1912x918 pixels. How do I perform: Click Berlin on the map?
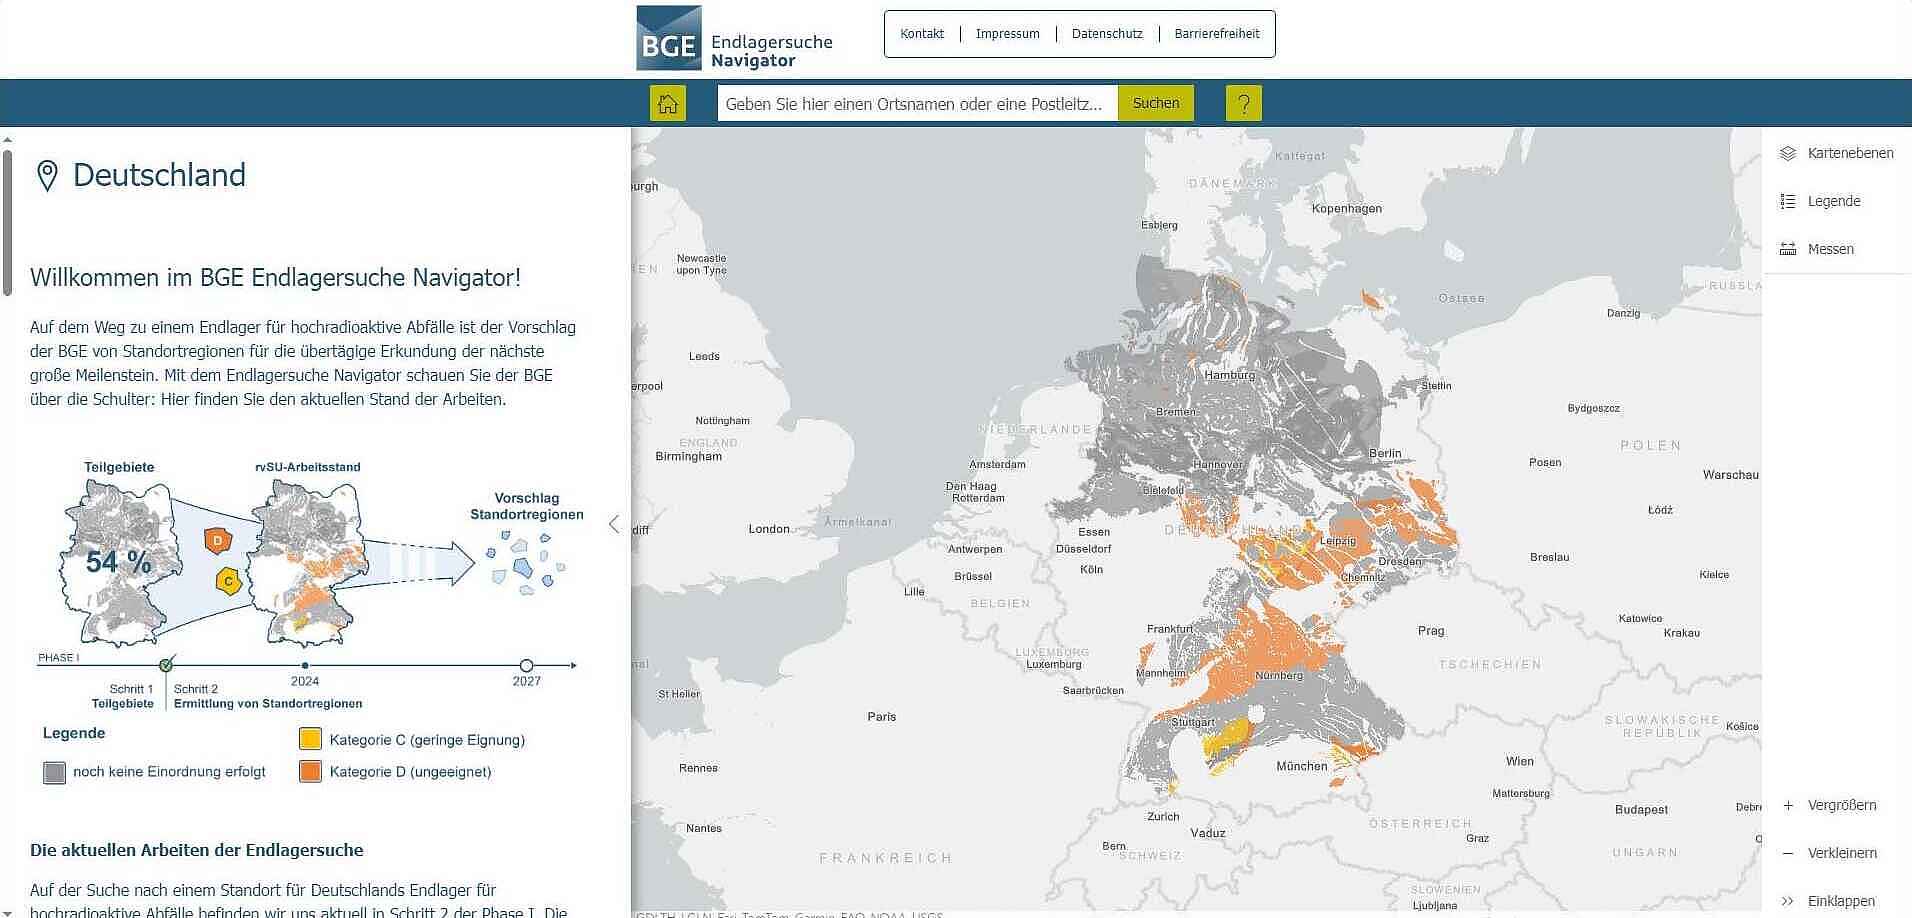[1385, 453]
